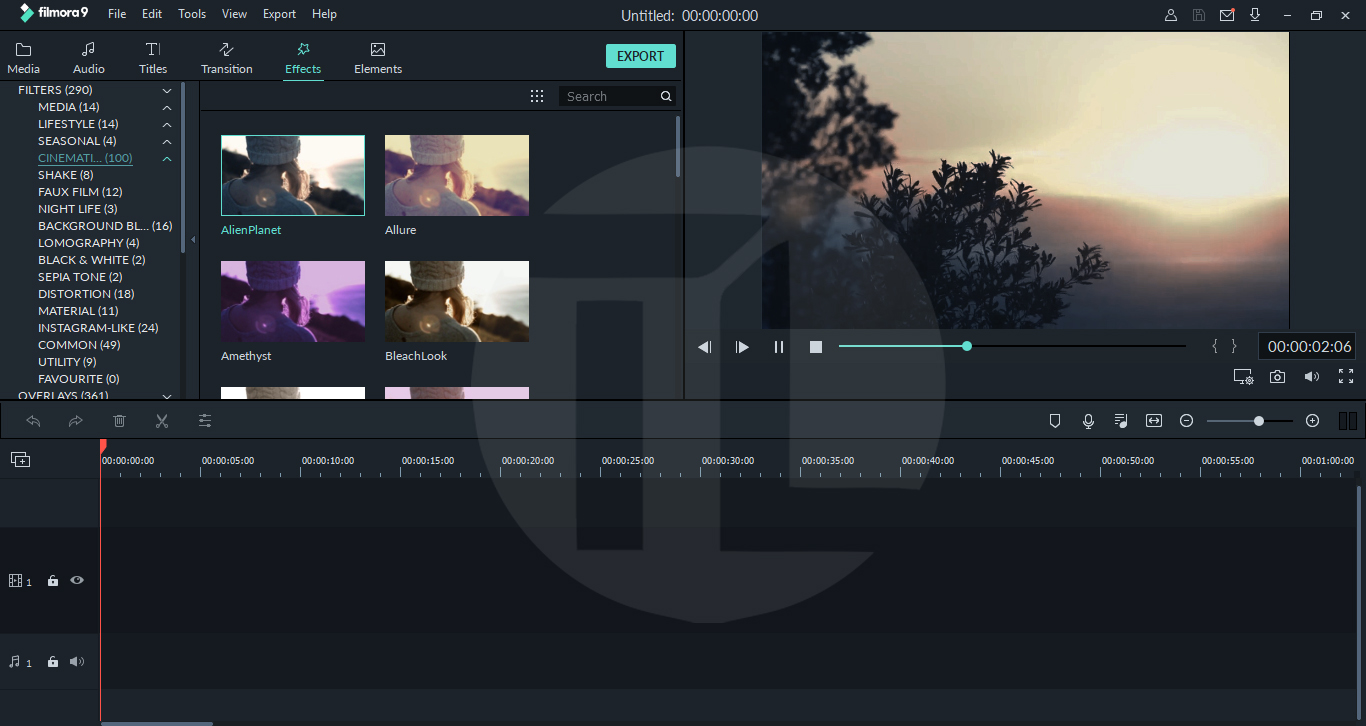
Task: Open the add track icon above the timeline
Action: pyautogui.click(x=19, y=459)
